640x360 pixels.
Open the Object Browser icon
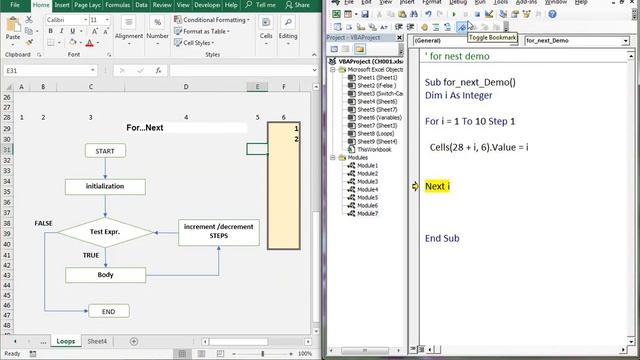coord(527,14)
